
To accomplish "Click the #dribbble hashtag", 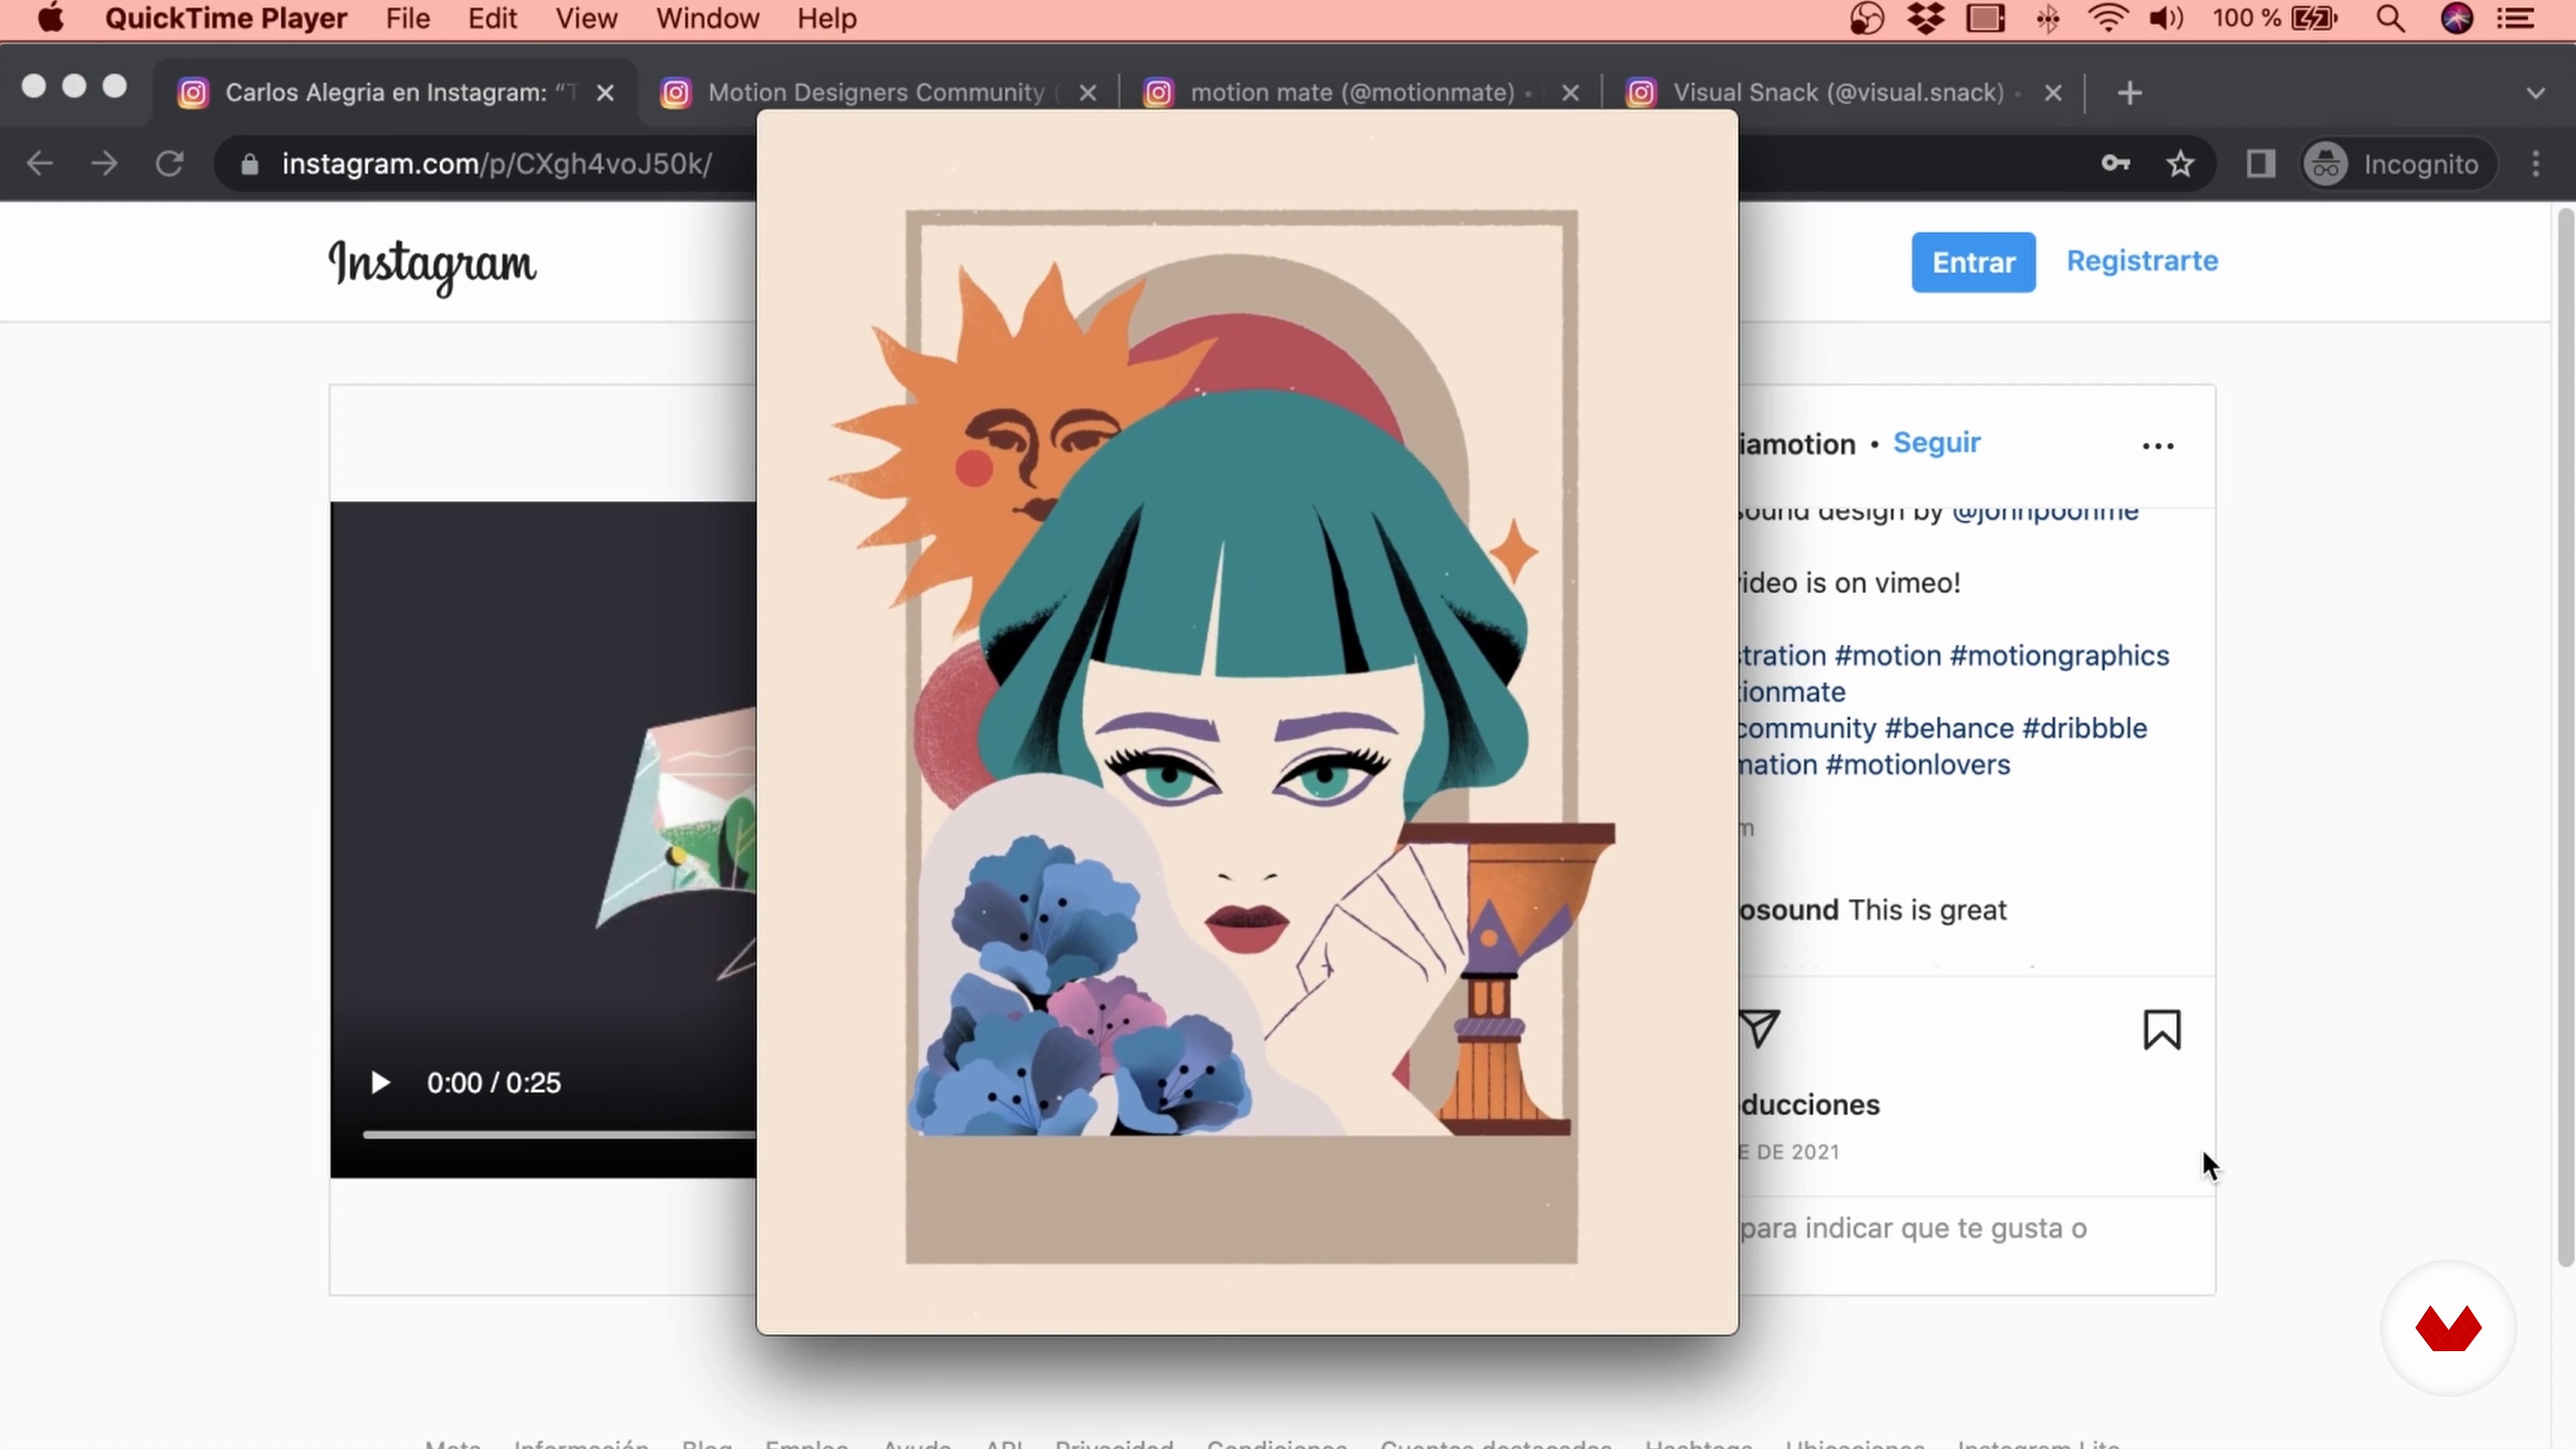I will pyautogui.click(x=2084, y=729).
